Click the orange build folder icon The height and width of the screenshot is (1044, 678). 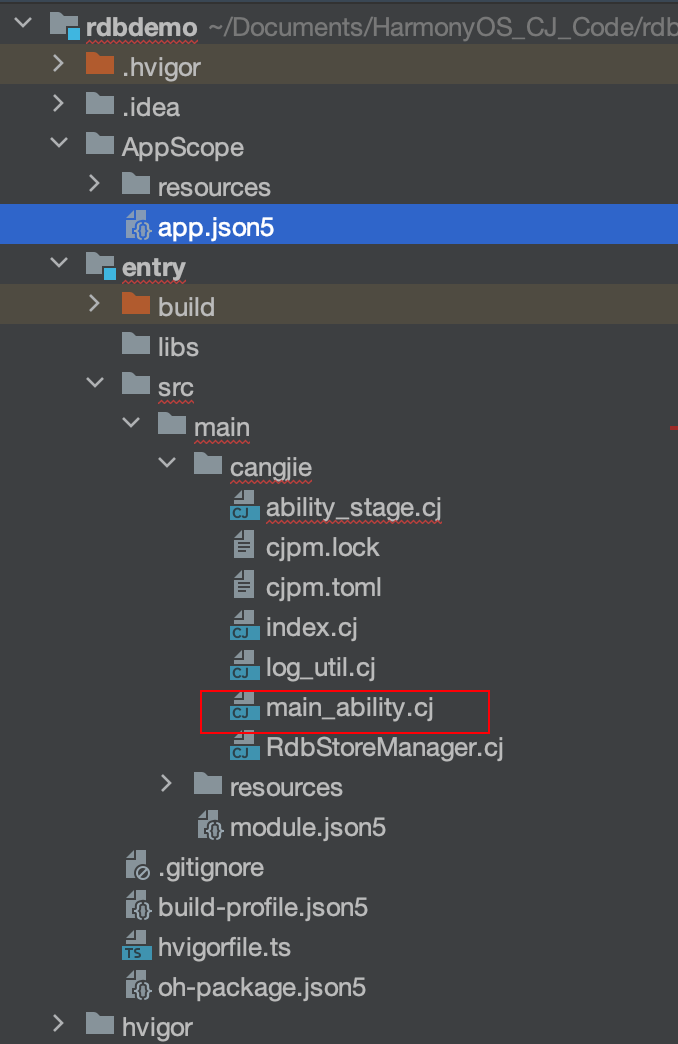tap(136, 306)
